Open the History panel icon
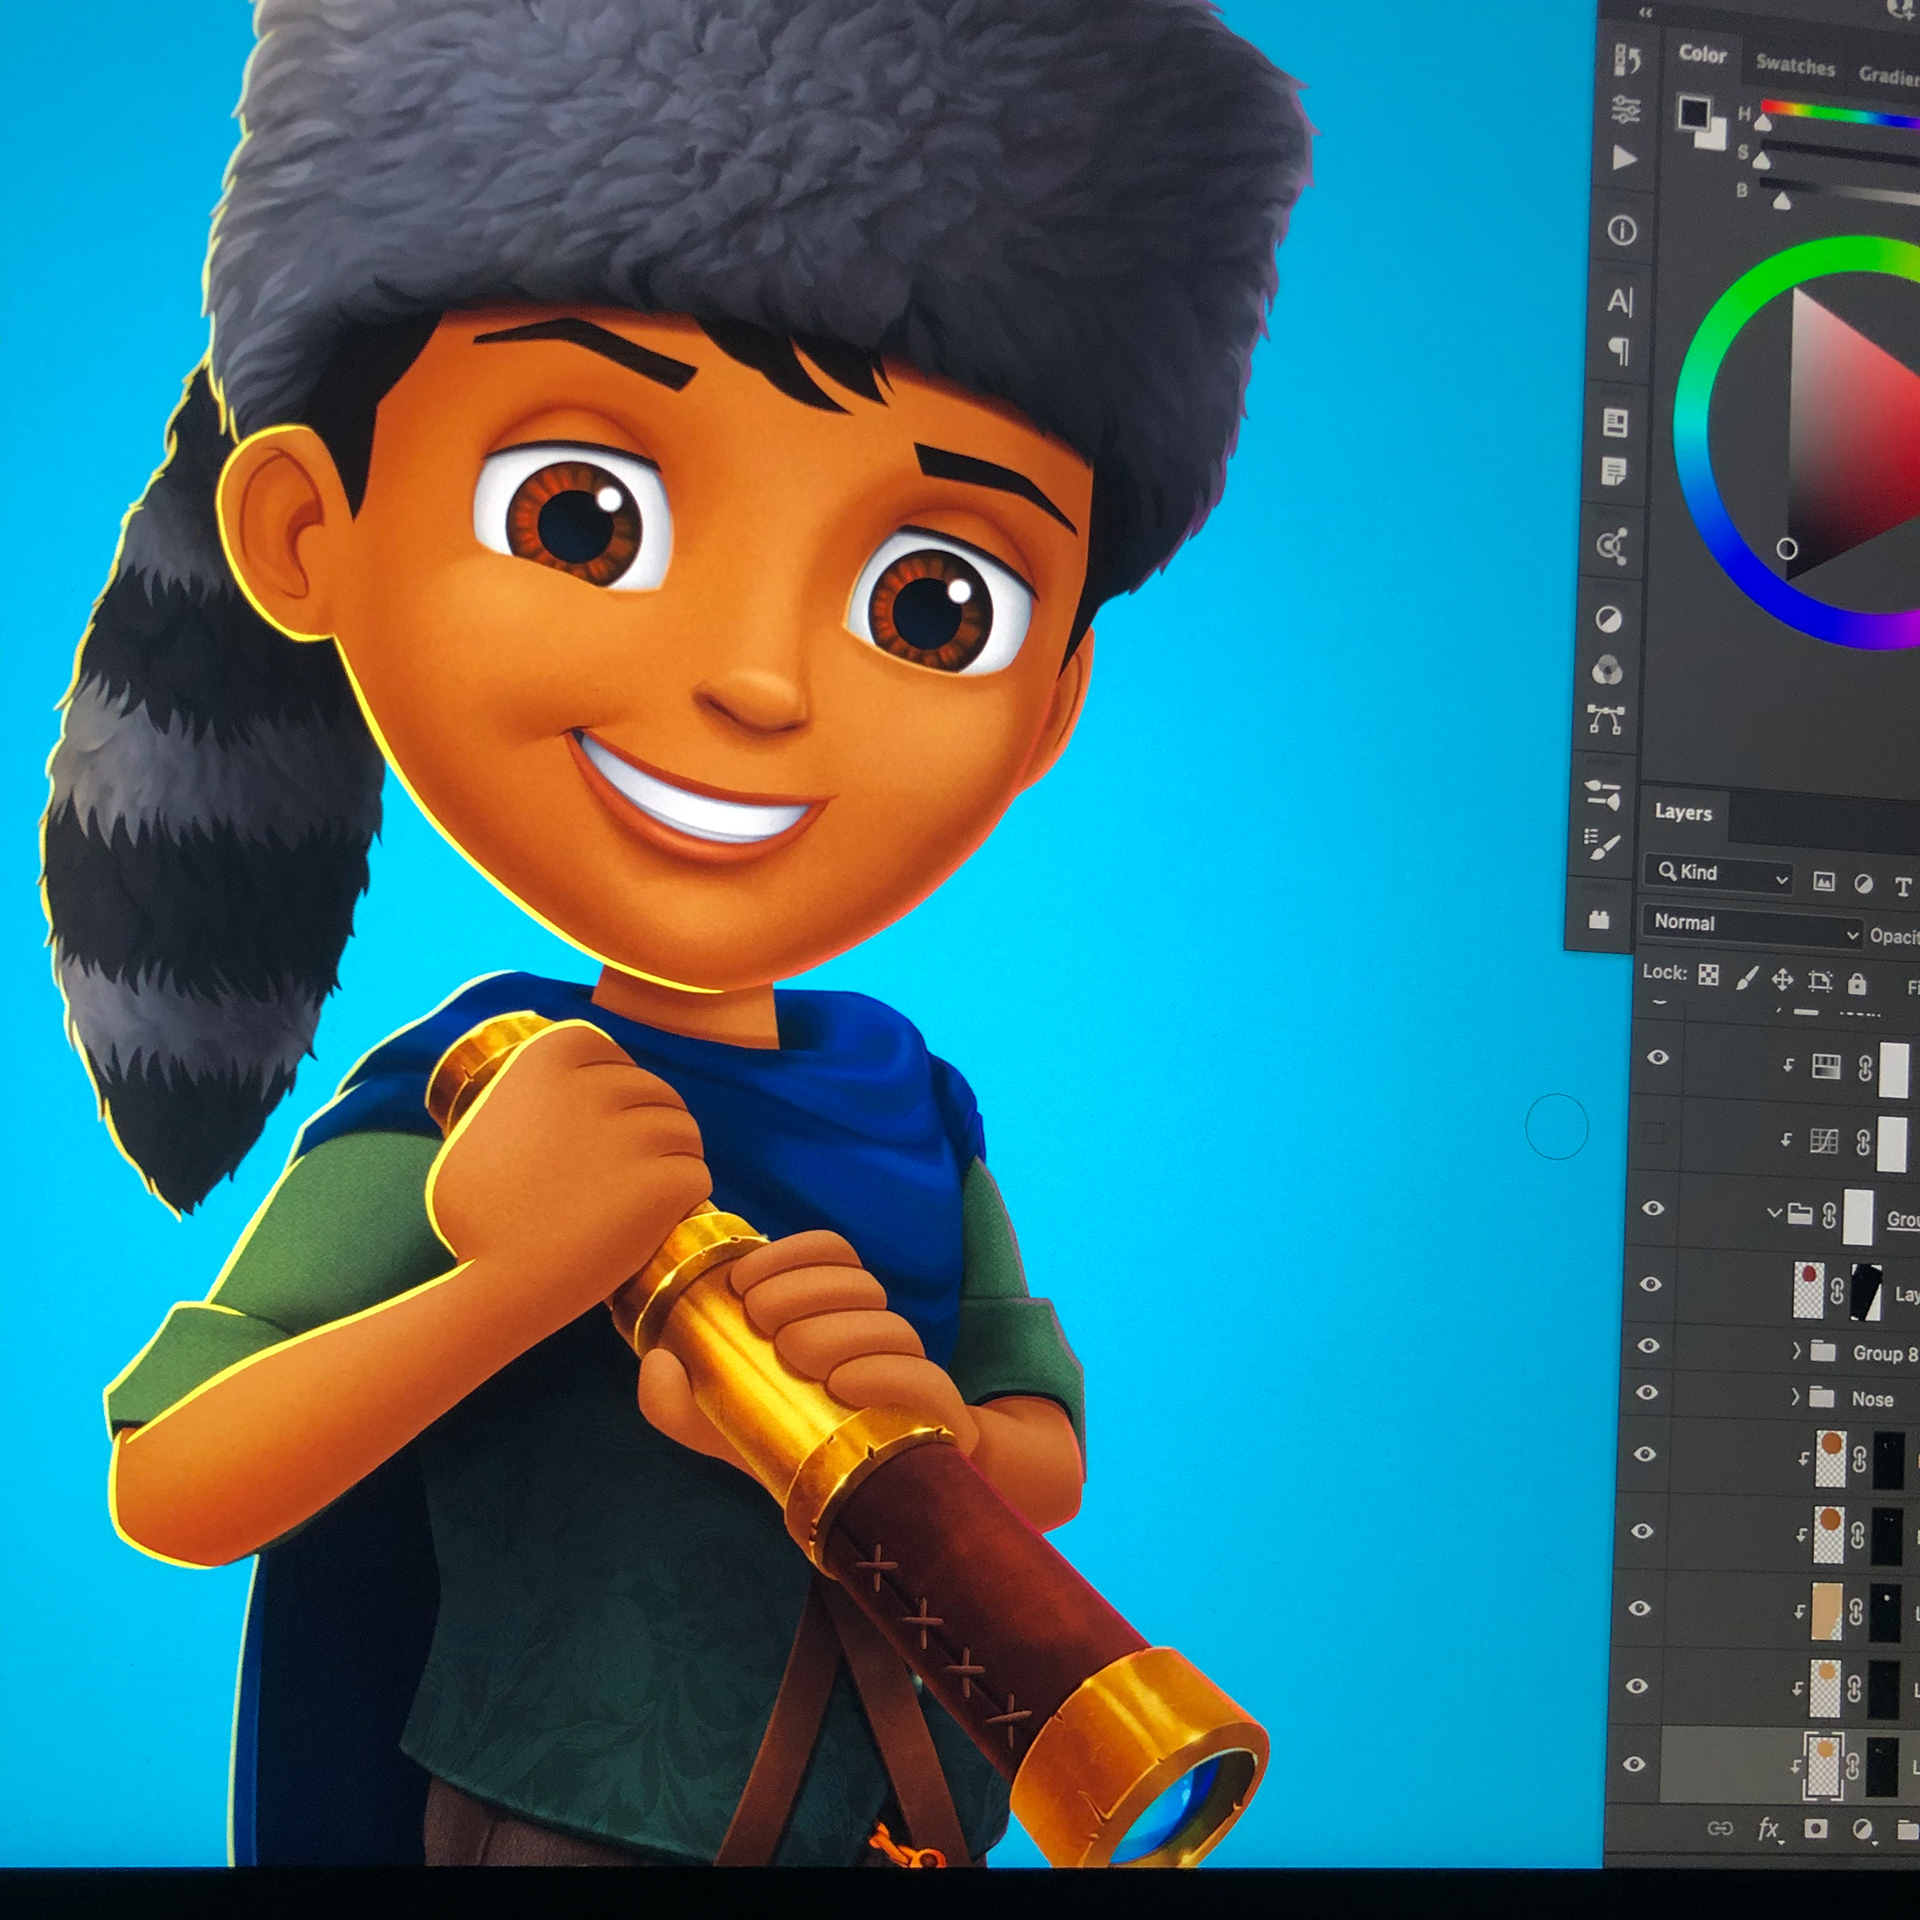This screenshot has height=1920, width=1920. [x=1628, y=60]
